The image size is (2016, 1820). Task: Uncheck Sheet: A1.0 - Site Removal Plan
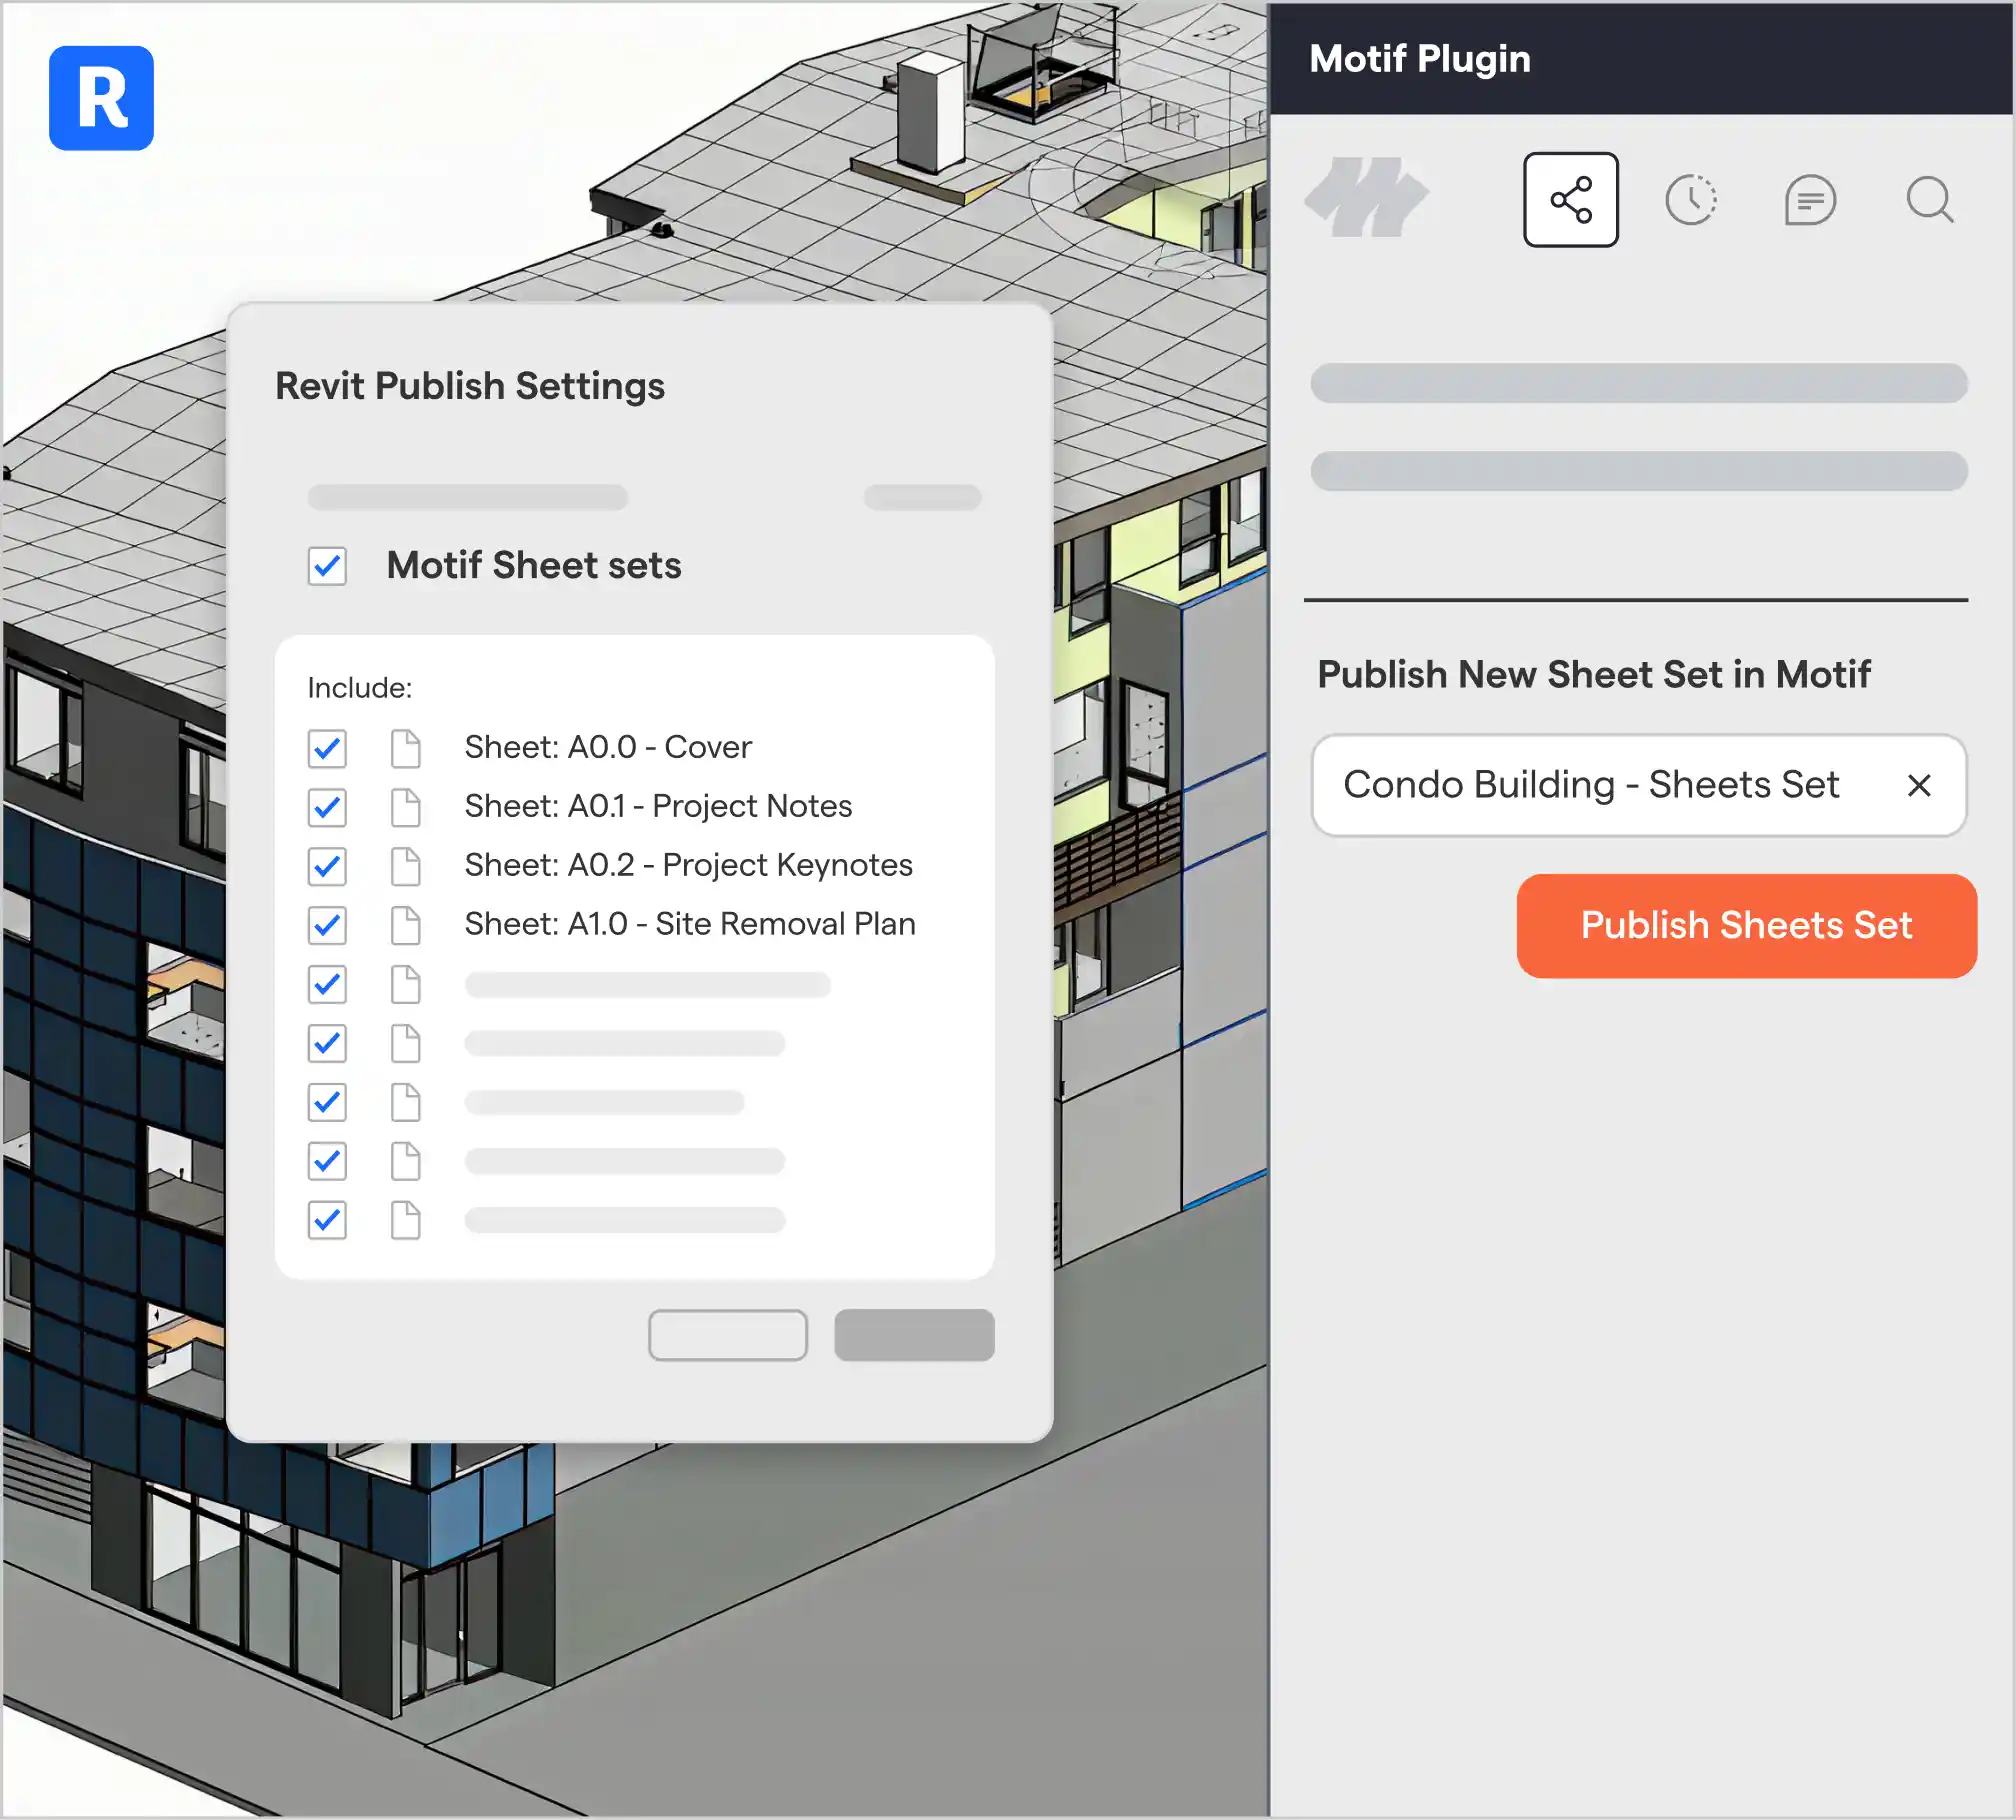(327, 925)
